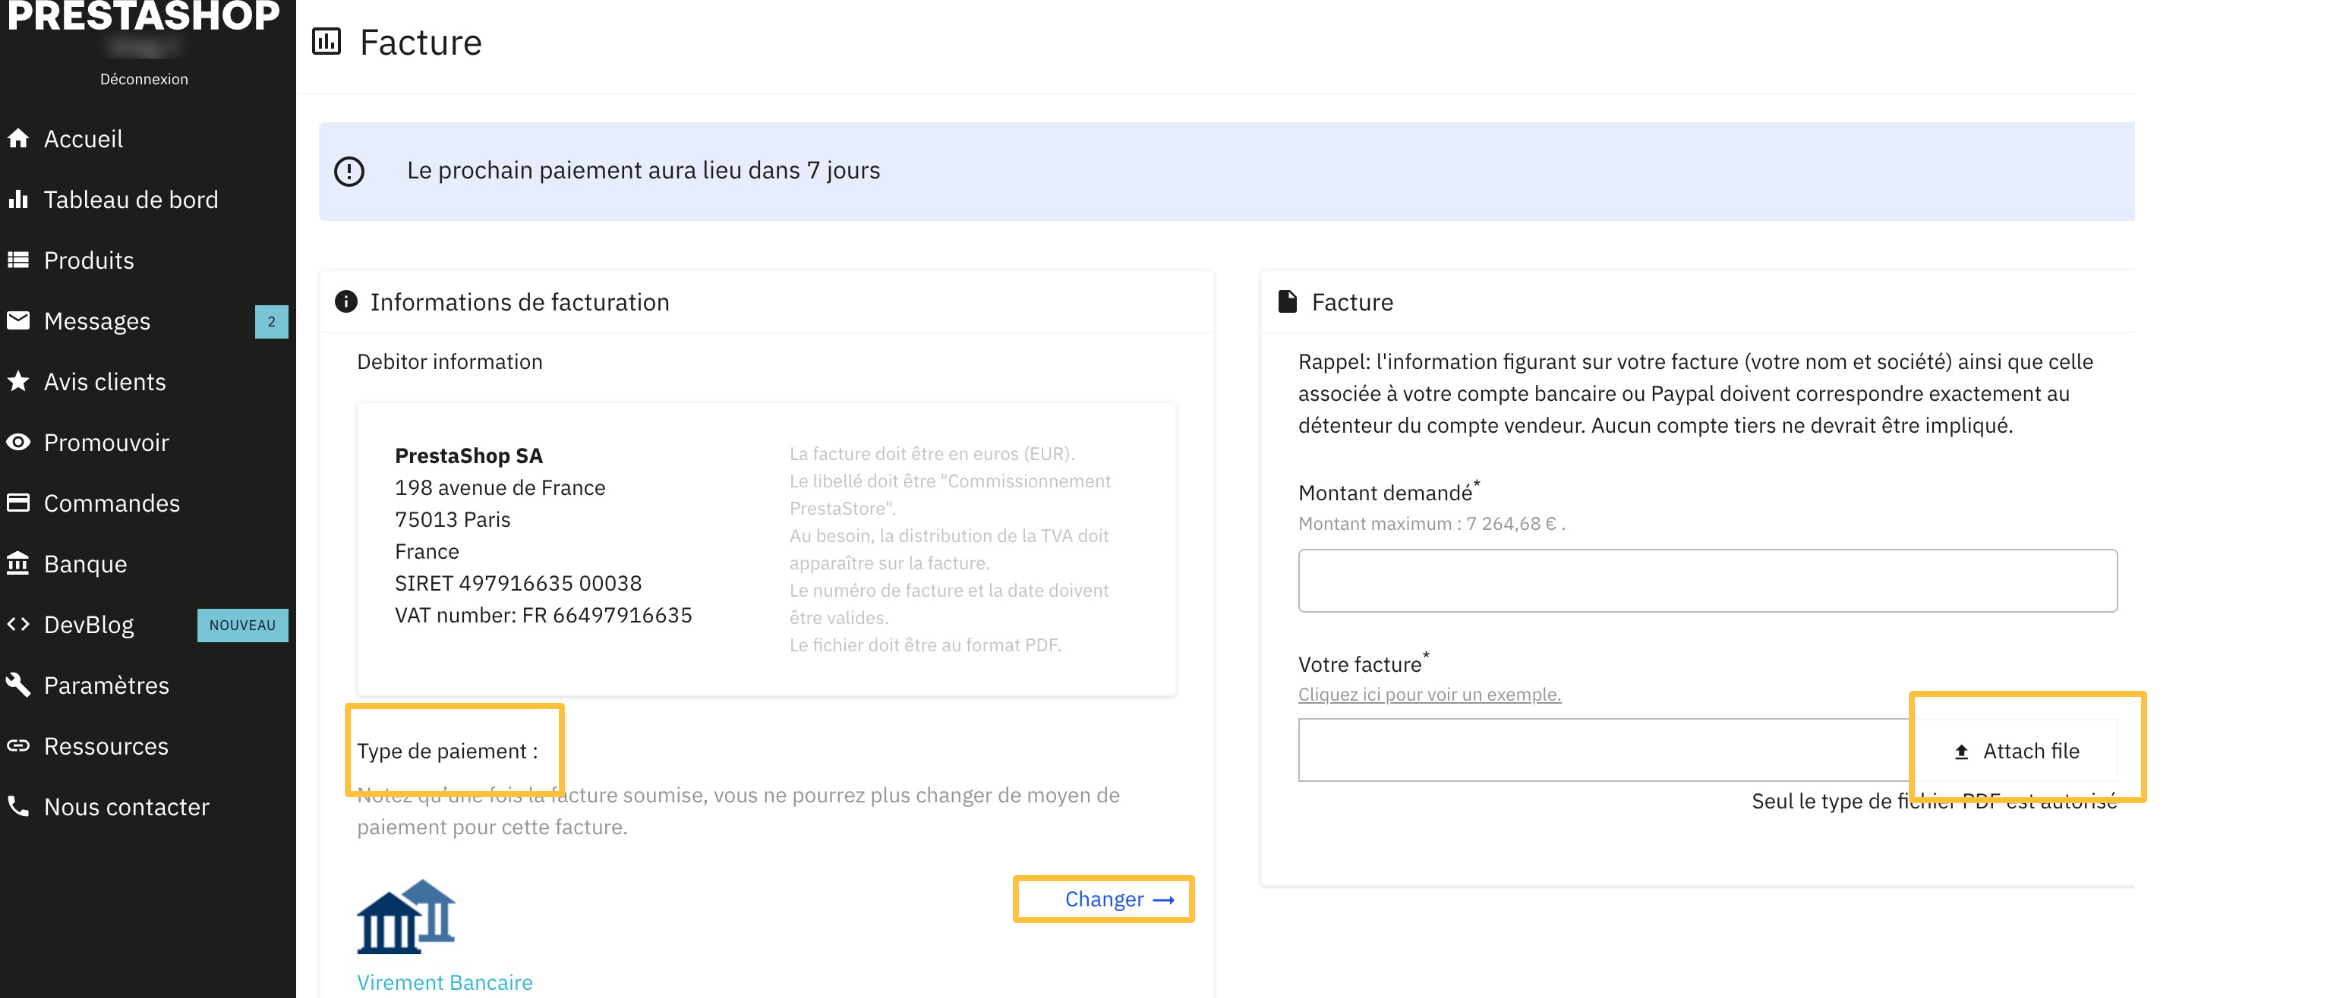Click the Votre facture file field
The image size is (2334, 998).
(1606, 750)
